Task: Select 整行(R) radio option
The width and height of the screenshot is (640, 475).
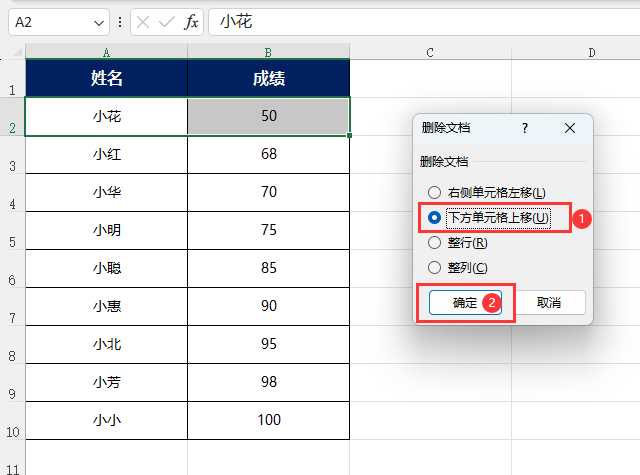Action: point(434,243)
